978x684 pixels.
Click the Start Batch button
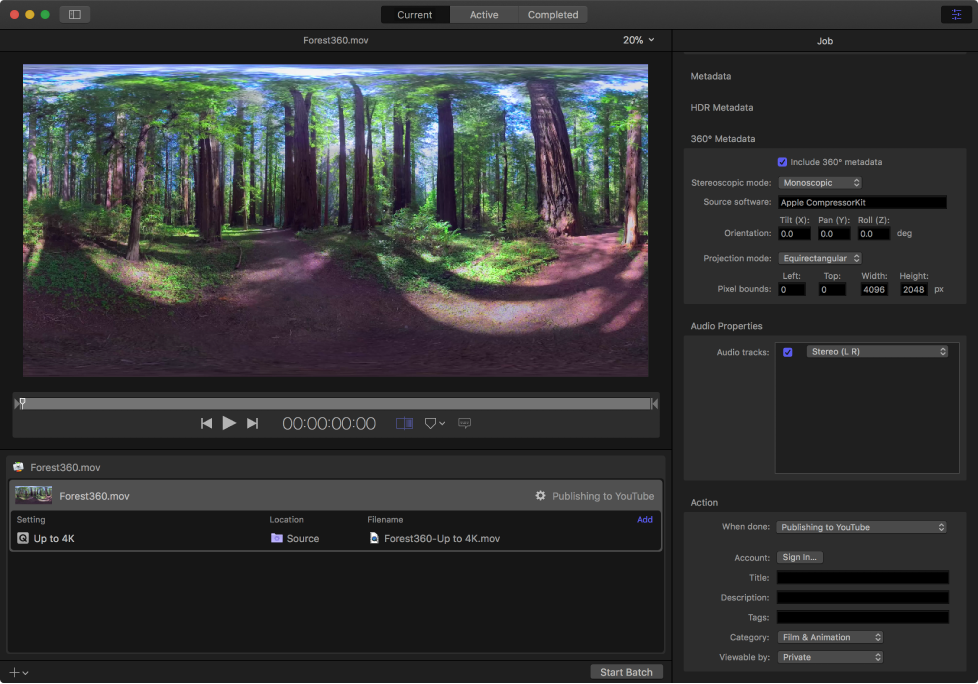coord(626,672)
